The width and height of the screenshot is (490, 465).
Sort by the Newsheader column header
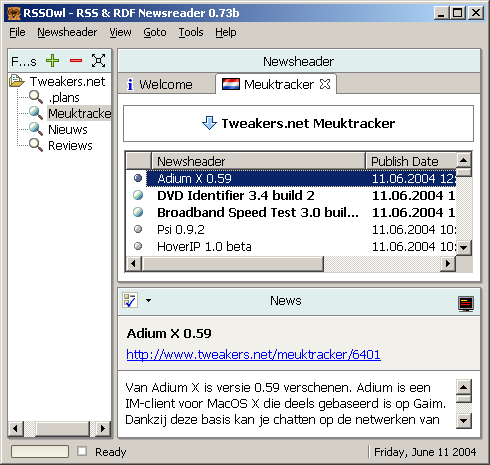point(258,161)
